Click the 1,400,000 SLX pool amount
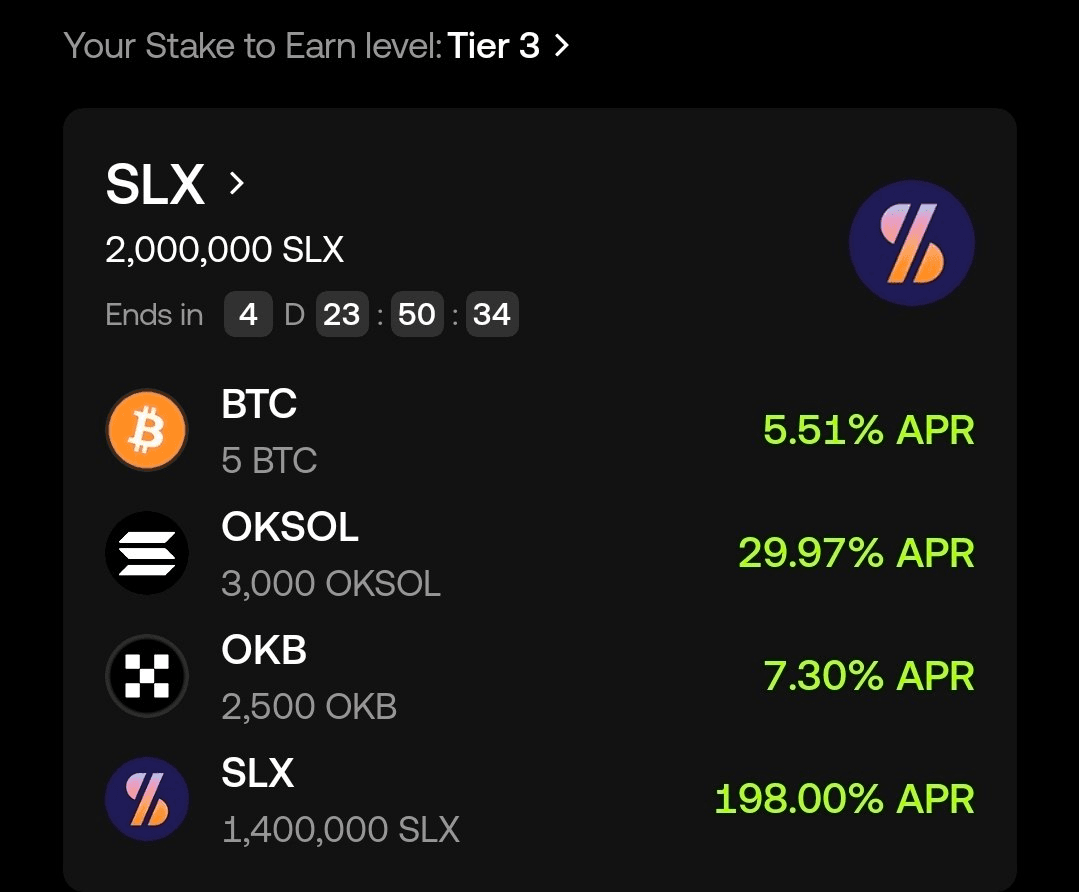This screenshot has height=892, width=1079. click(341, 829)
